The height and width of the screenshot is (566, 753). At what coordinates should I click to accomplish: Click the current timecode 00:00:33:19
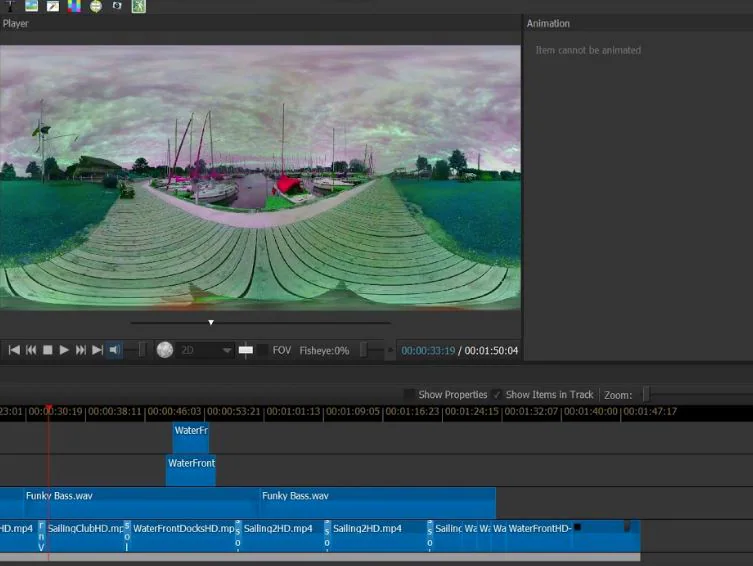tap(428, 351)
